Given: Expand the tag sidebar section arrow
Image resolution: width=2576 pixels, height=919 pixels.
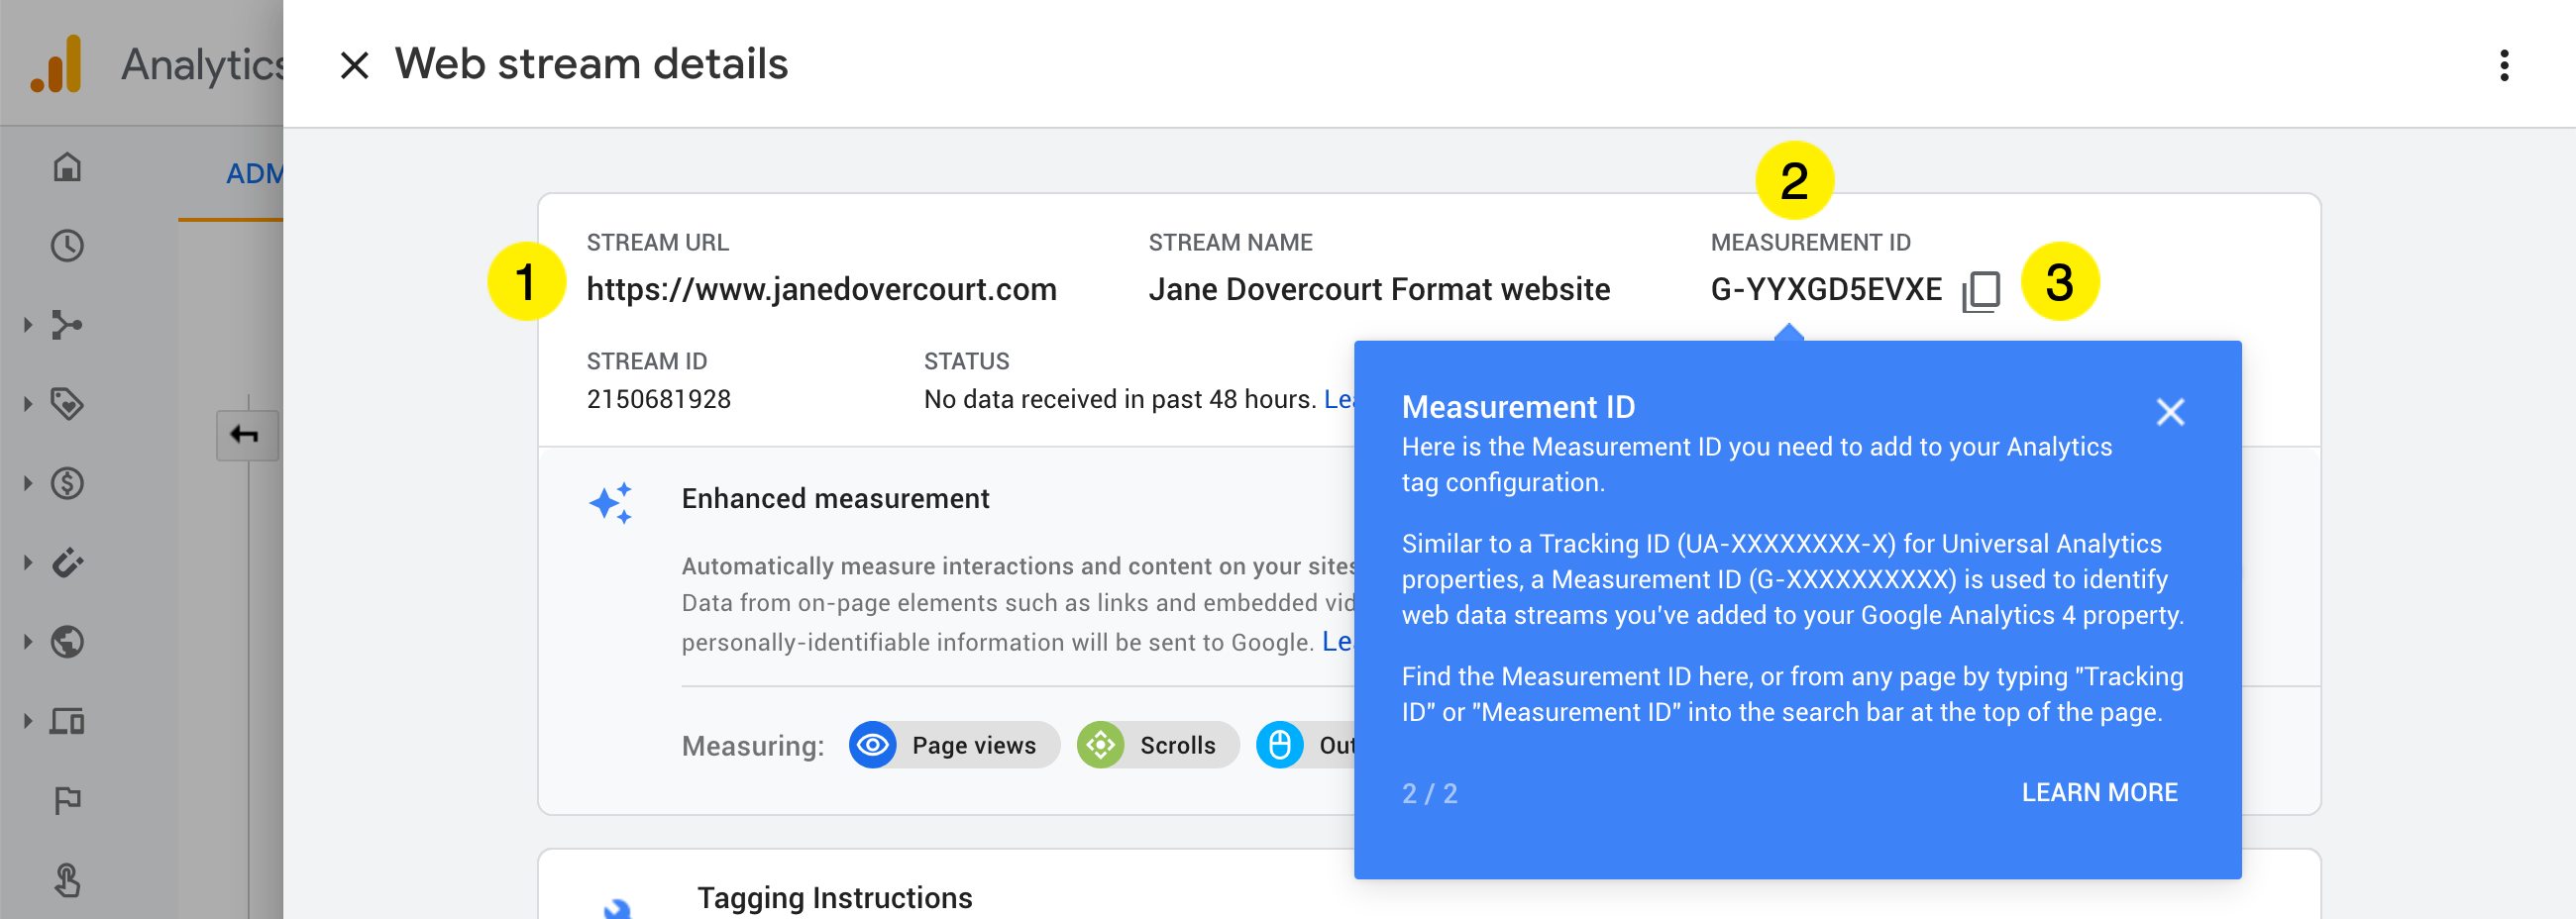Looking at the screenshot, I should pos(28,404).
